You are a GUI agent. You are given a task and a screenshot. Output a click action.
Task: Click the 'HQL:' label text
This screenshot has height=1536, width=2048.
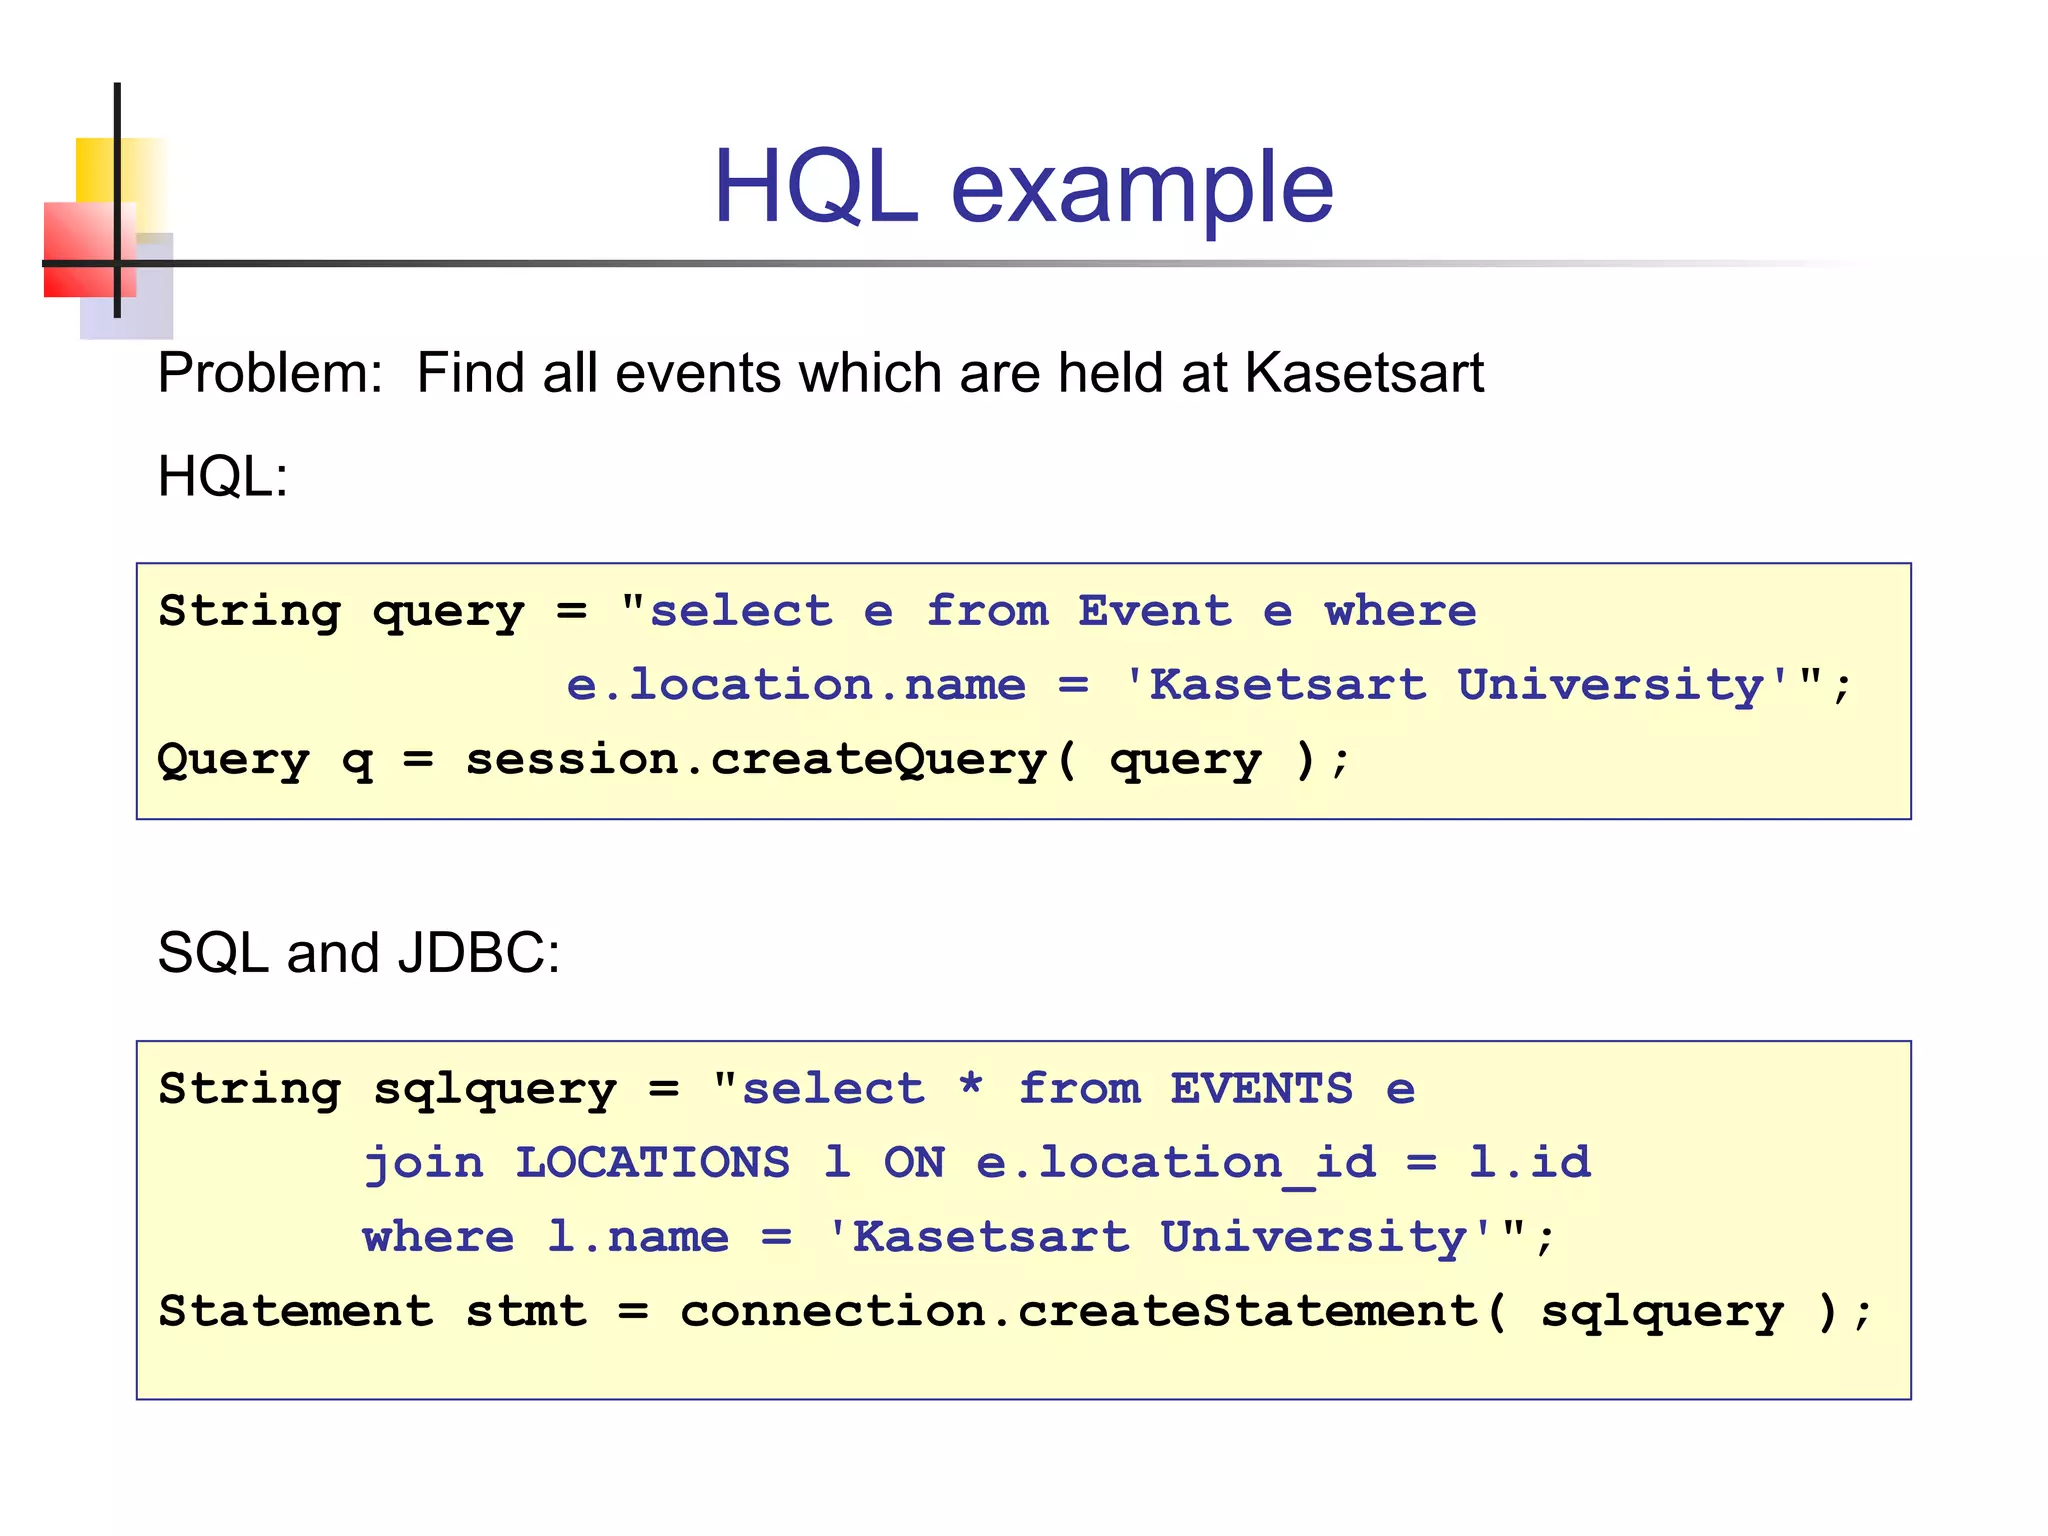click(223, 476)
